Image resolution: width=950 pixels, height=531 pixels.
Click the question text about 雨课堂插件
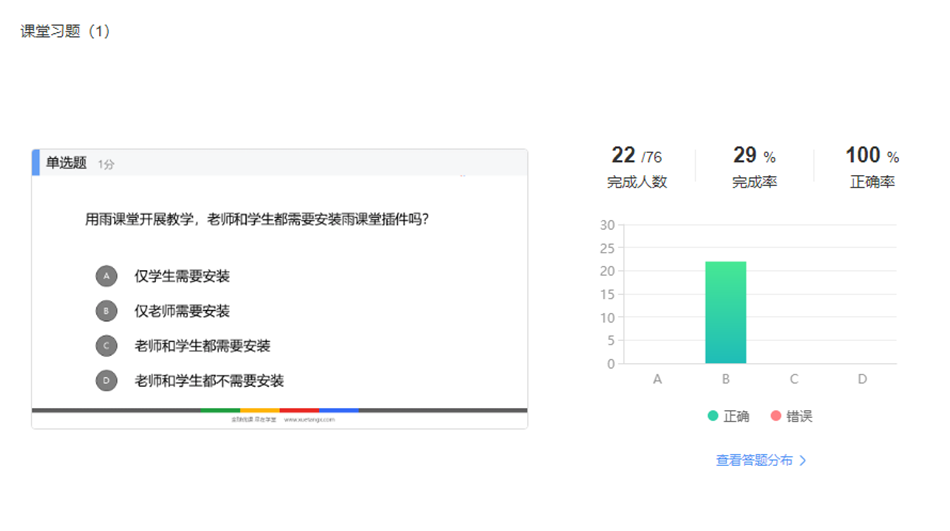(257, 219)
